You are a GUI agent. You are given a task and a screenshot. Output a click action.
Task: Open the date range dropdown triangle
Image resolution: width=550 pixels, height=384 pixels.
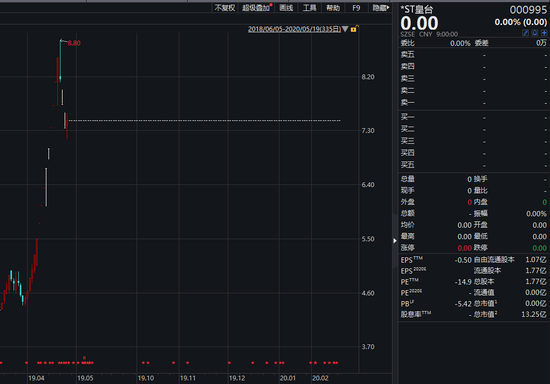click(345, 29)
